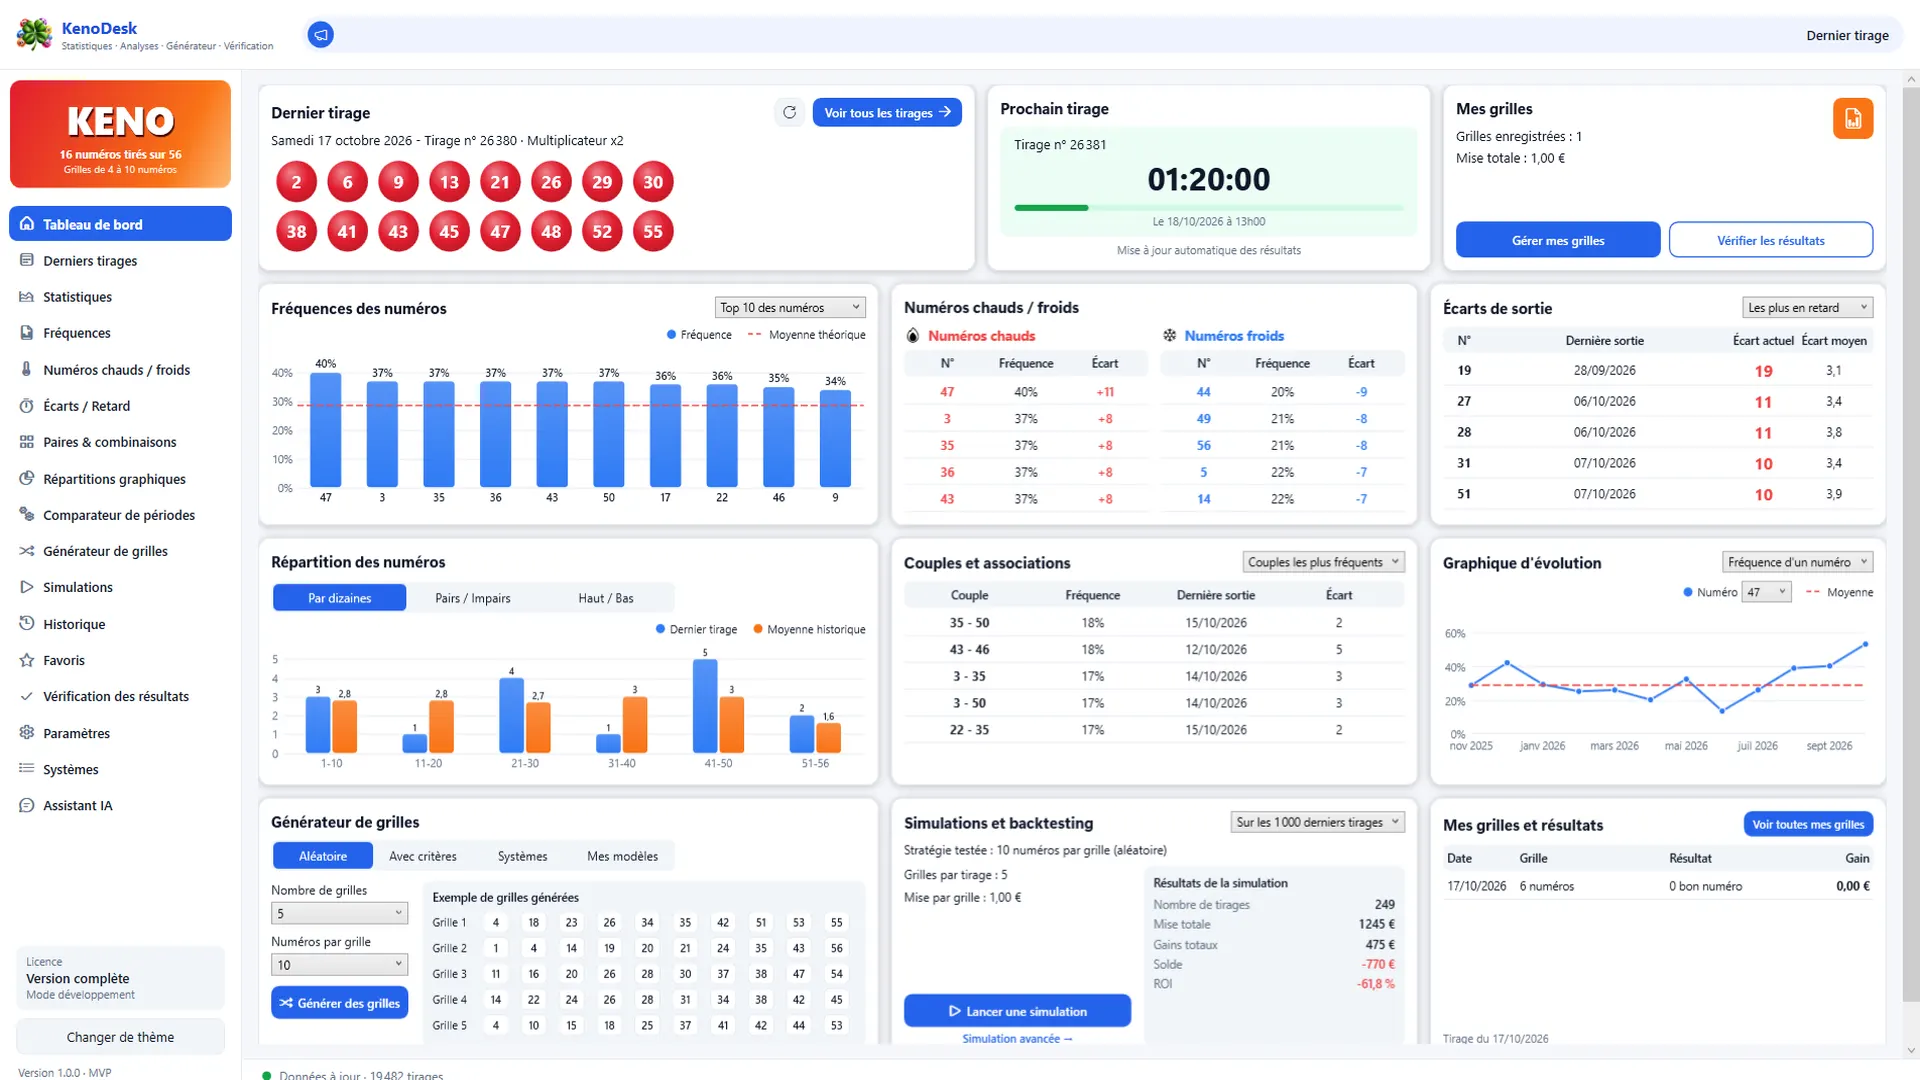Open Écarts / Retard sidebar item
Viewport: 1920px width, 1080px height.
[120, 406]
